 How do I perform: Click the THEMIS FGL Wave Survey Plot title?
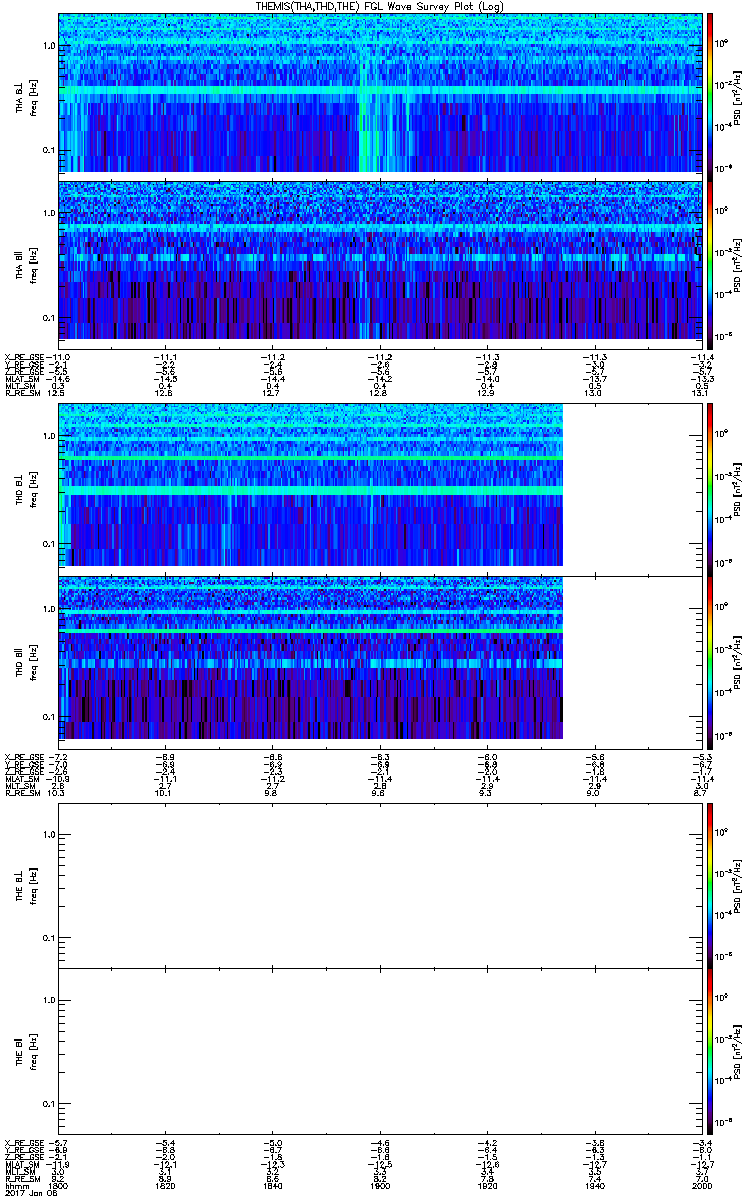pyautogui.click(x=380, y=7)
